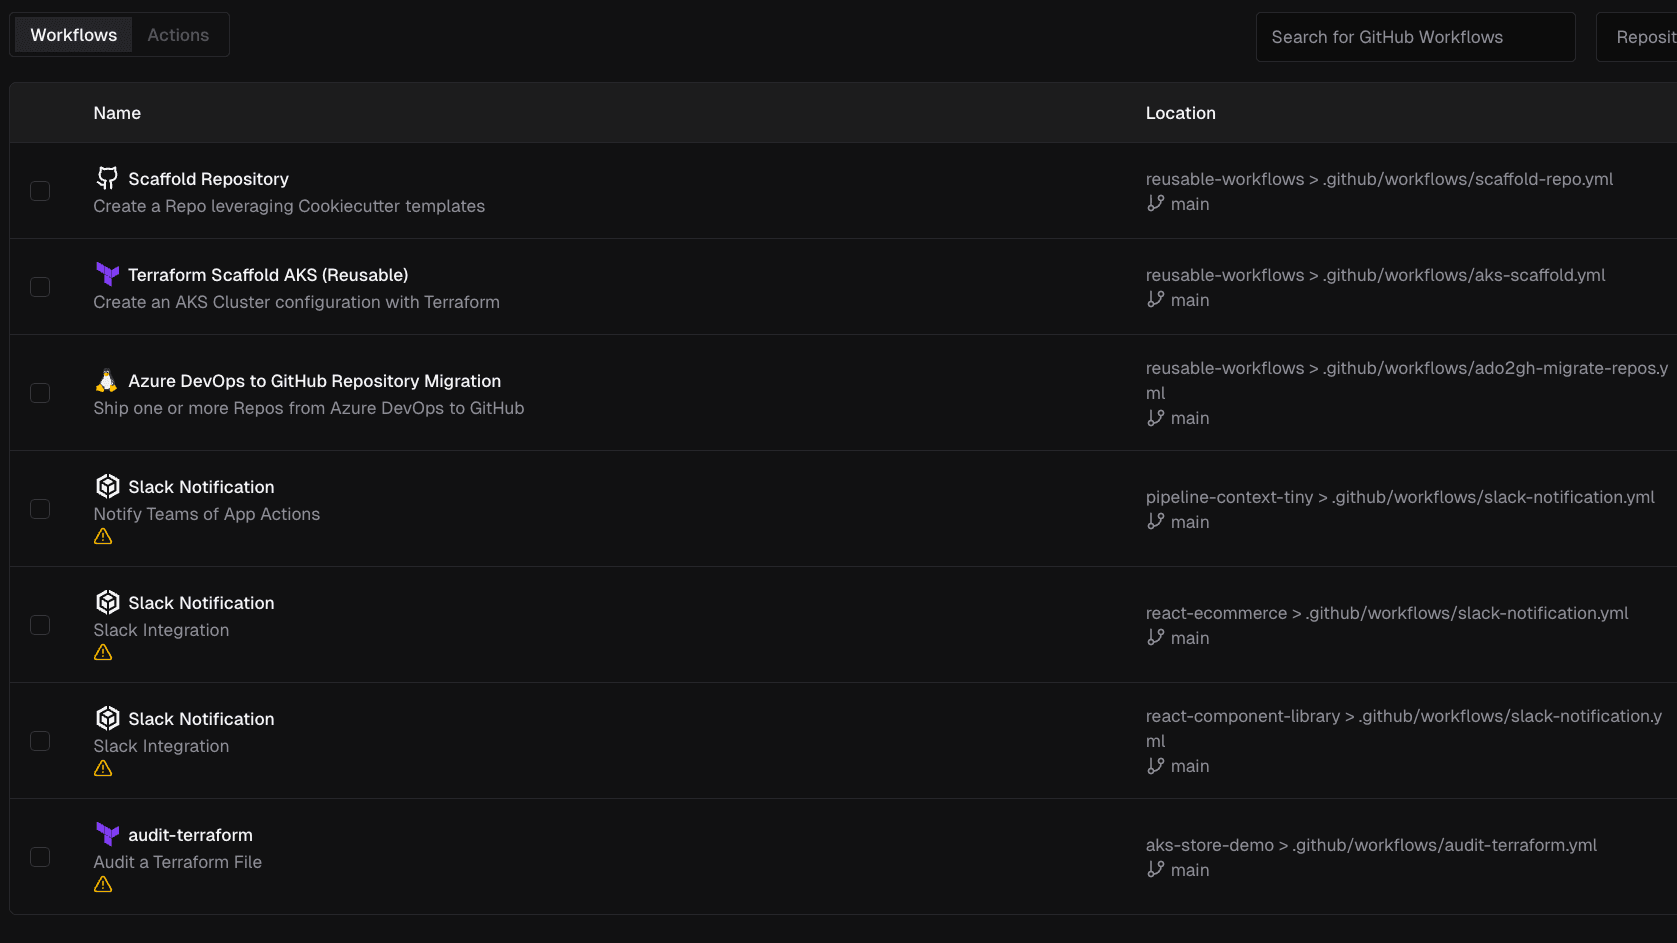Select the Workflows tab

click(72, 34)
